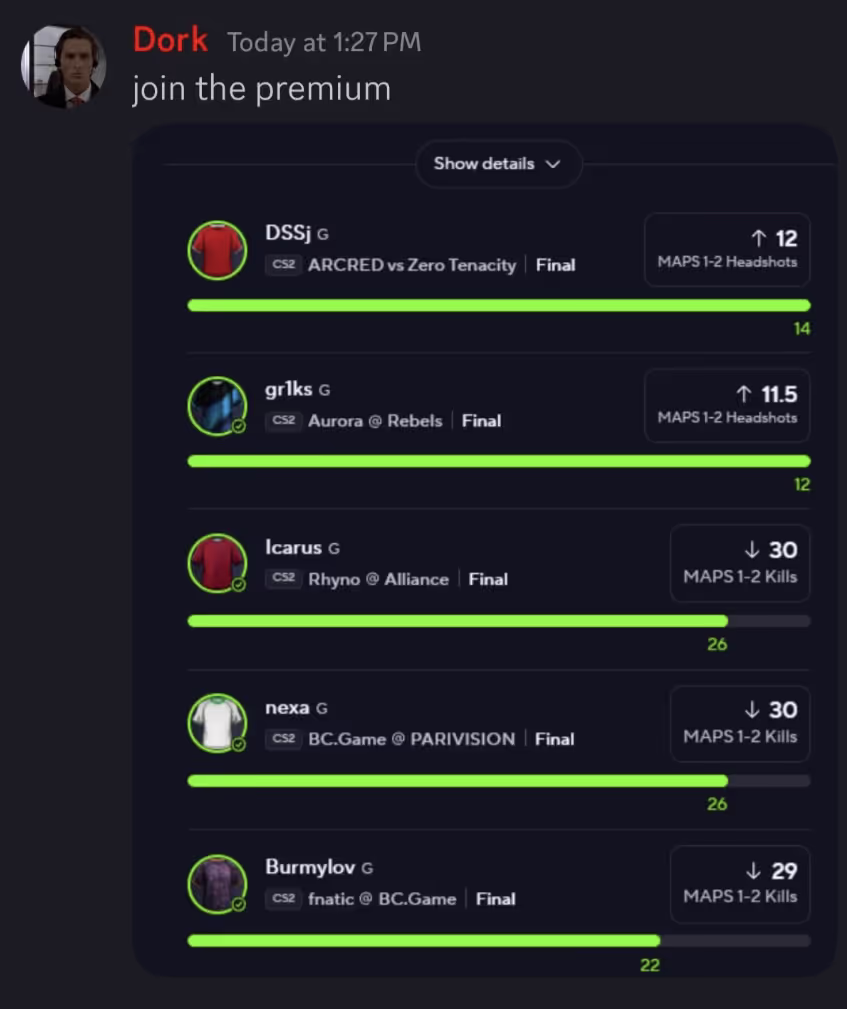This screenshot has width=847, height=1009.
Task: Click Burmylov's dark jersey icon
Action: coord(217,884)
